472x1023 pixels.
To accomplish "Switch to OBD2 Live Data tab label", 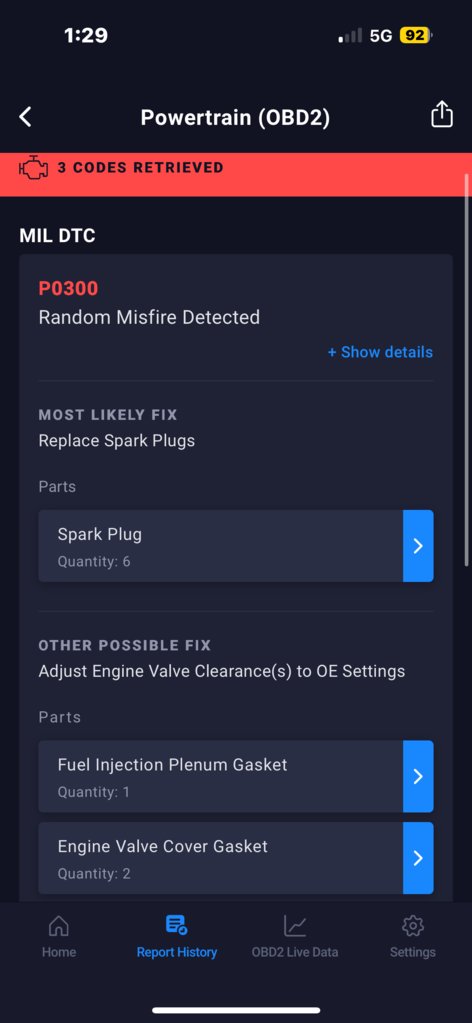I will (295, 952).
